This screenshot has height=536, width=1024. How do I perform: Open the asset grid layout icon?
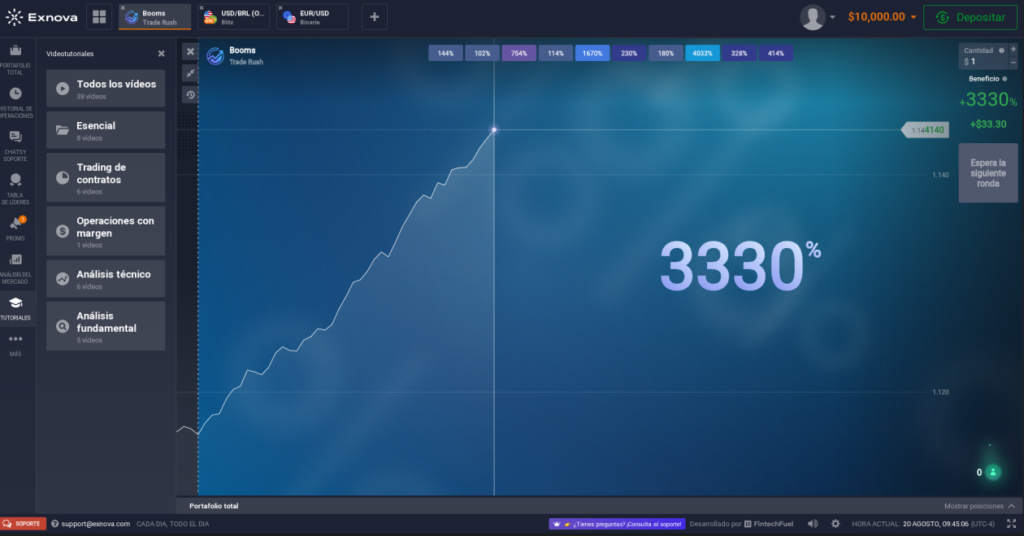(99, 16)
